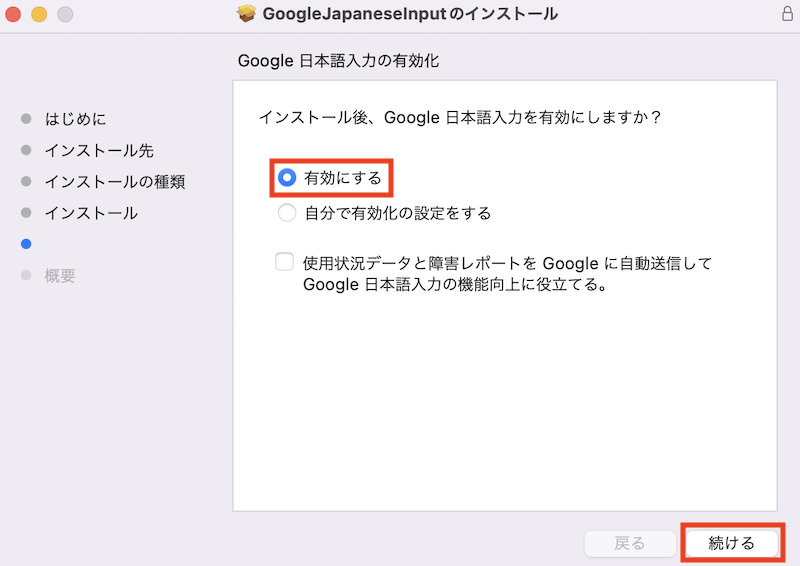Enable the usage data auto-send checkbox
Viewport: 800px width, 566px height.
coord(284,262)
